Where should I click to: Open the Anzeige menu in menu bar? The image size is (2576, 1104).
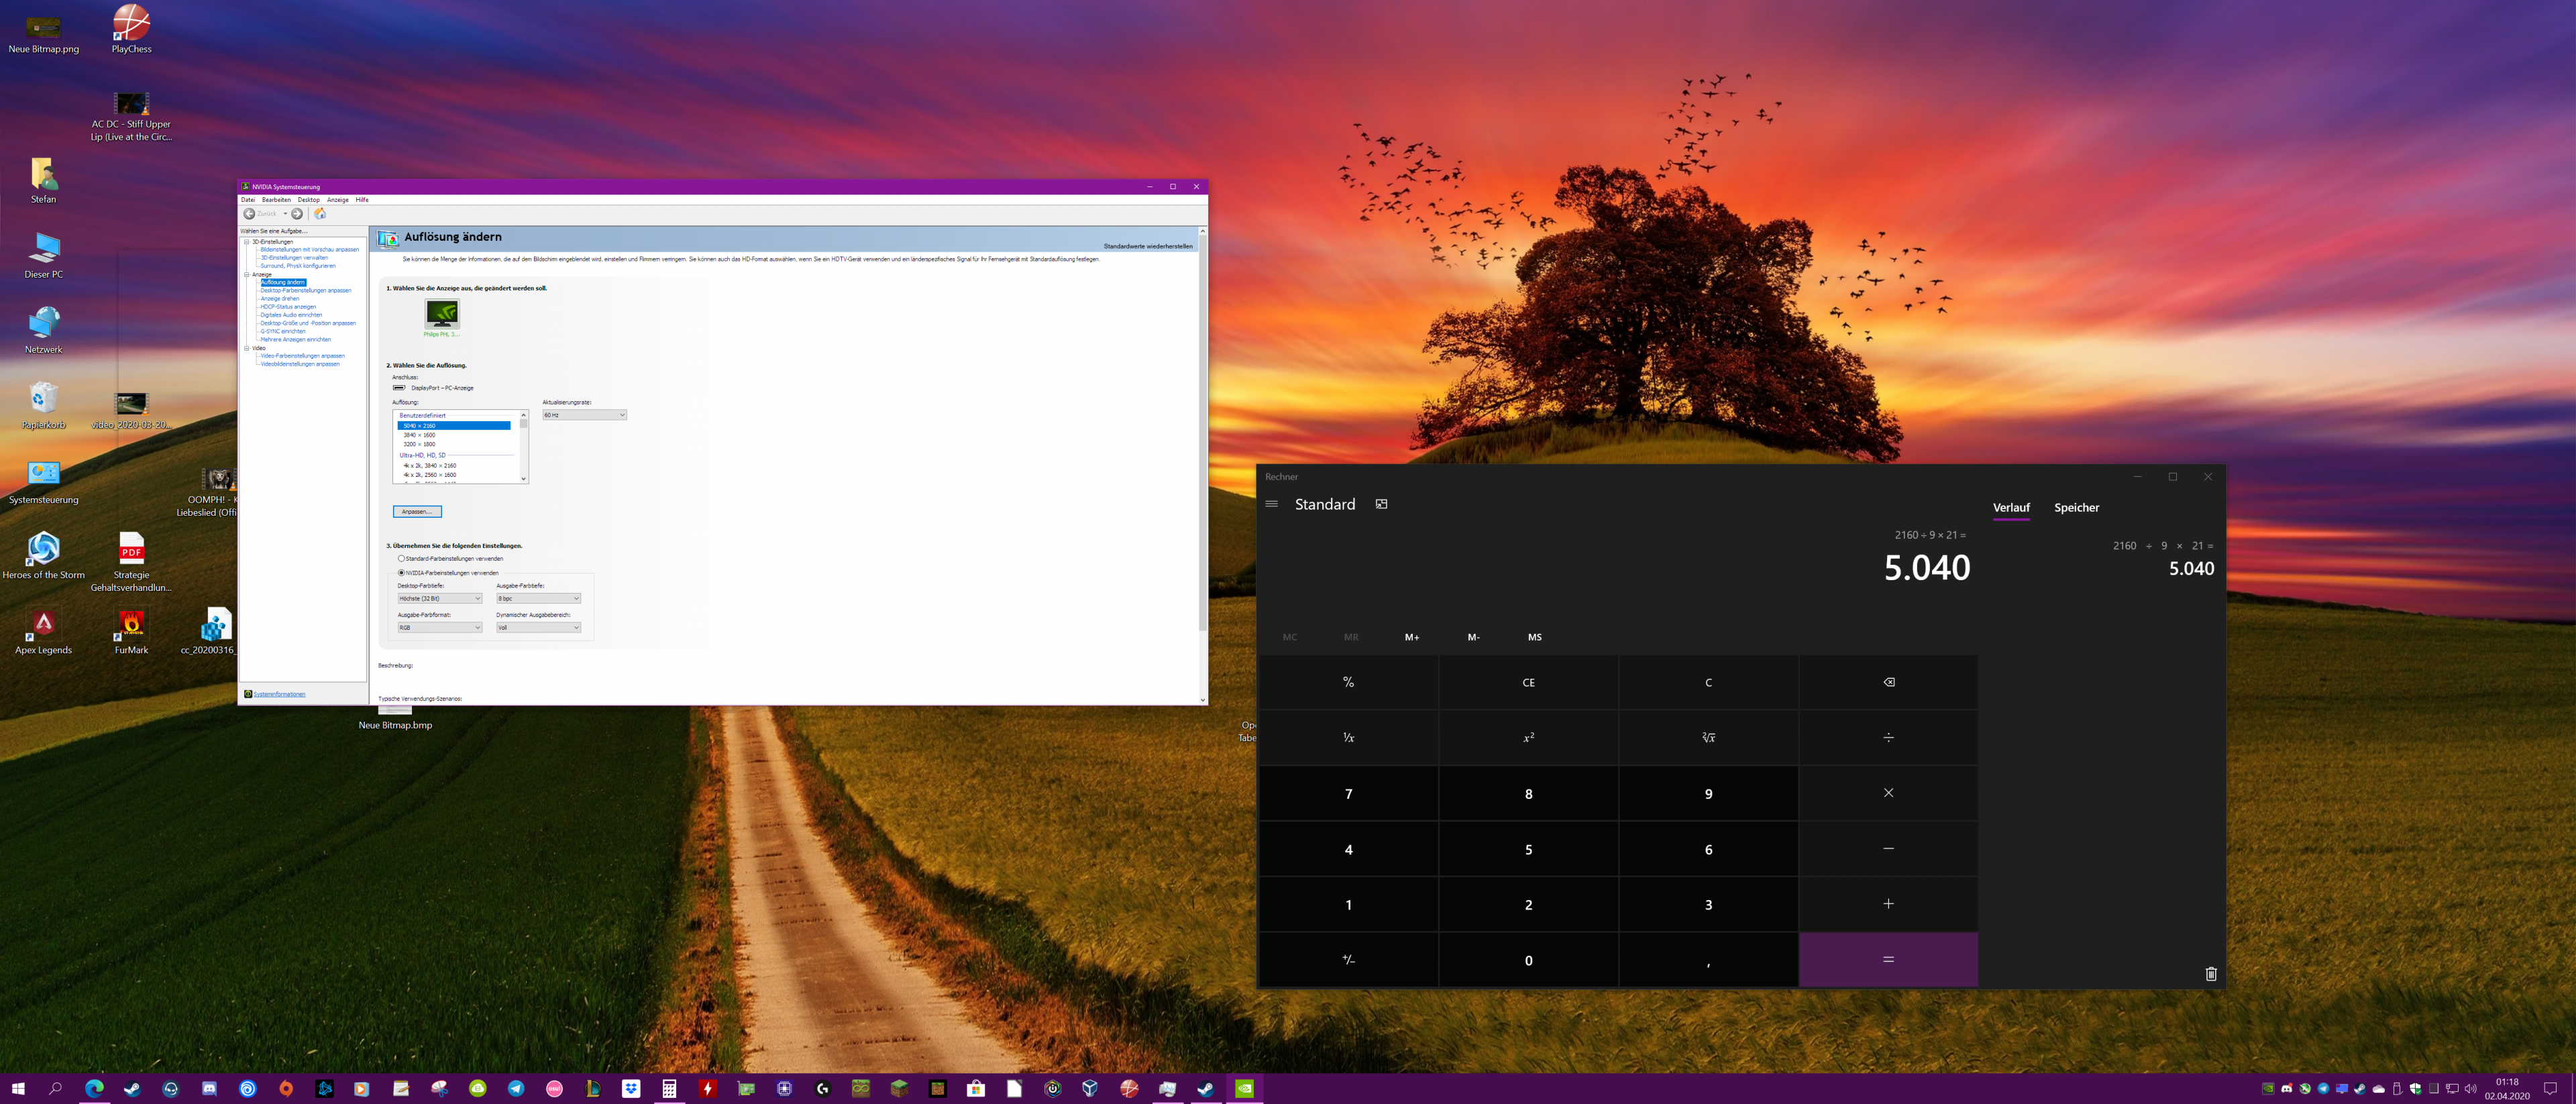(338, 200)
